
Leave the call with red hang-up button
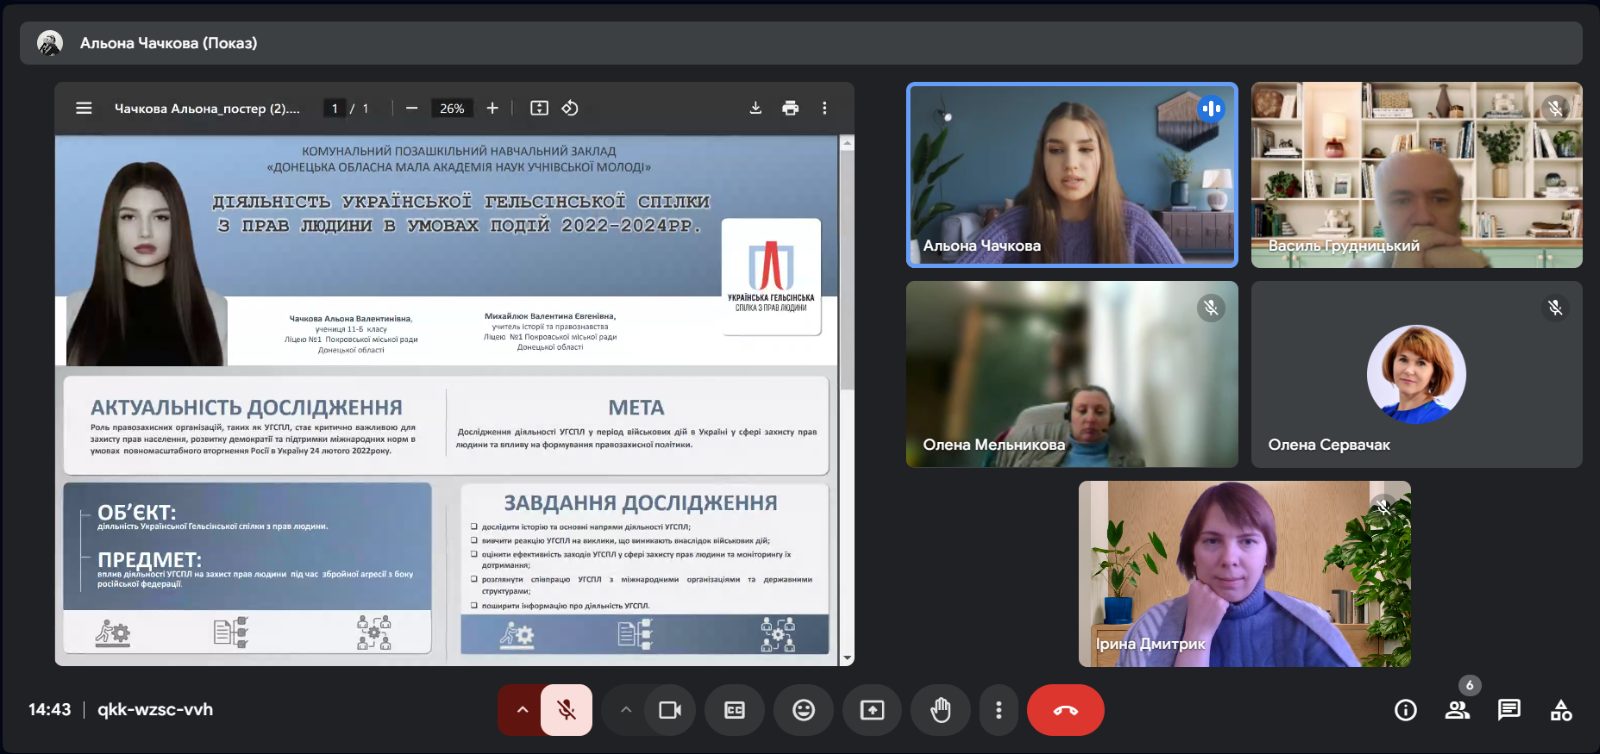1066,710
